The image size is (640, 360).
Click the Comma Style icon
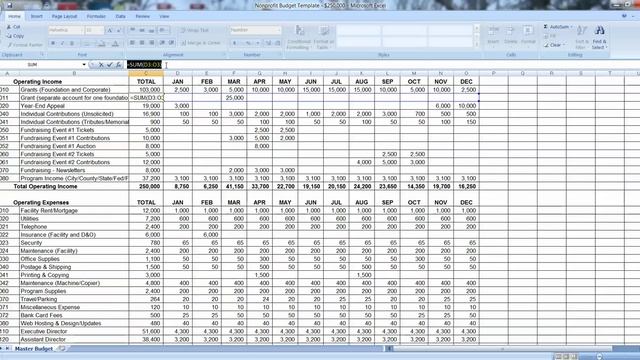pyautogui.click(x=257, y=43)
